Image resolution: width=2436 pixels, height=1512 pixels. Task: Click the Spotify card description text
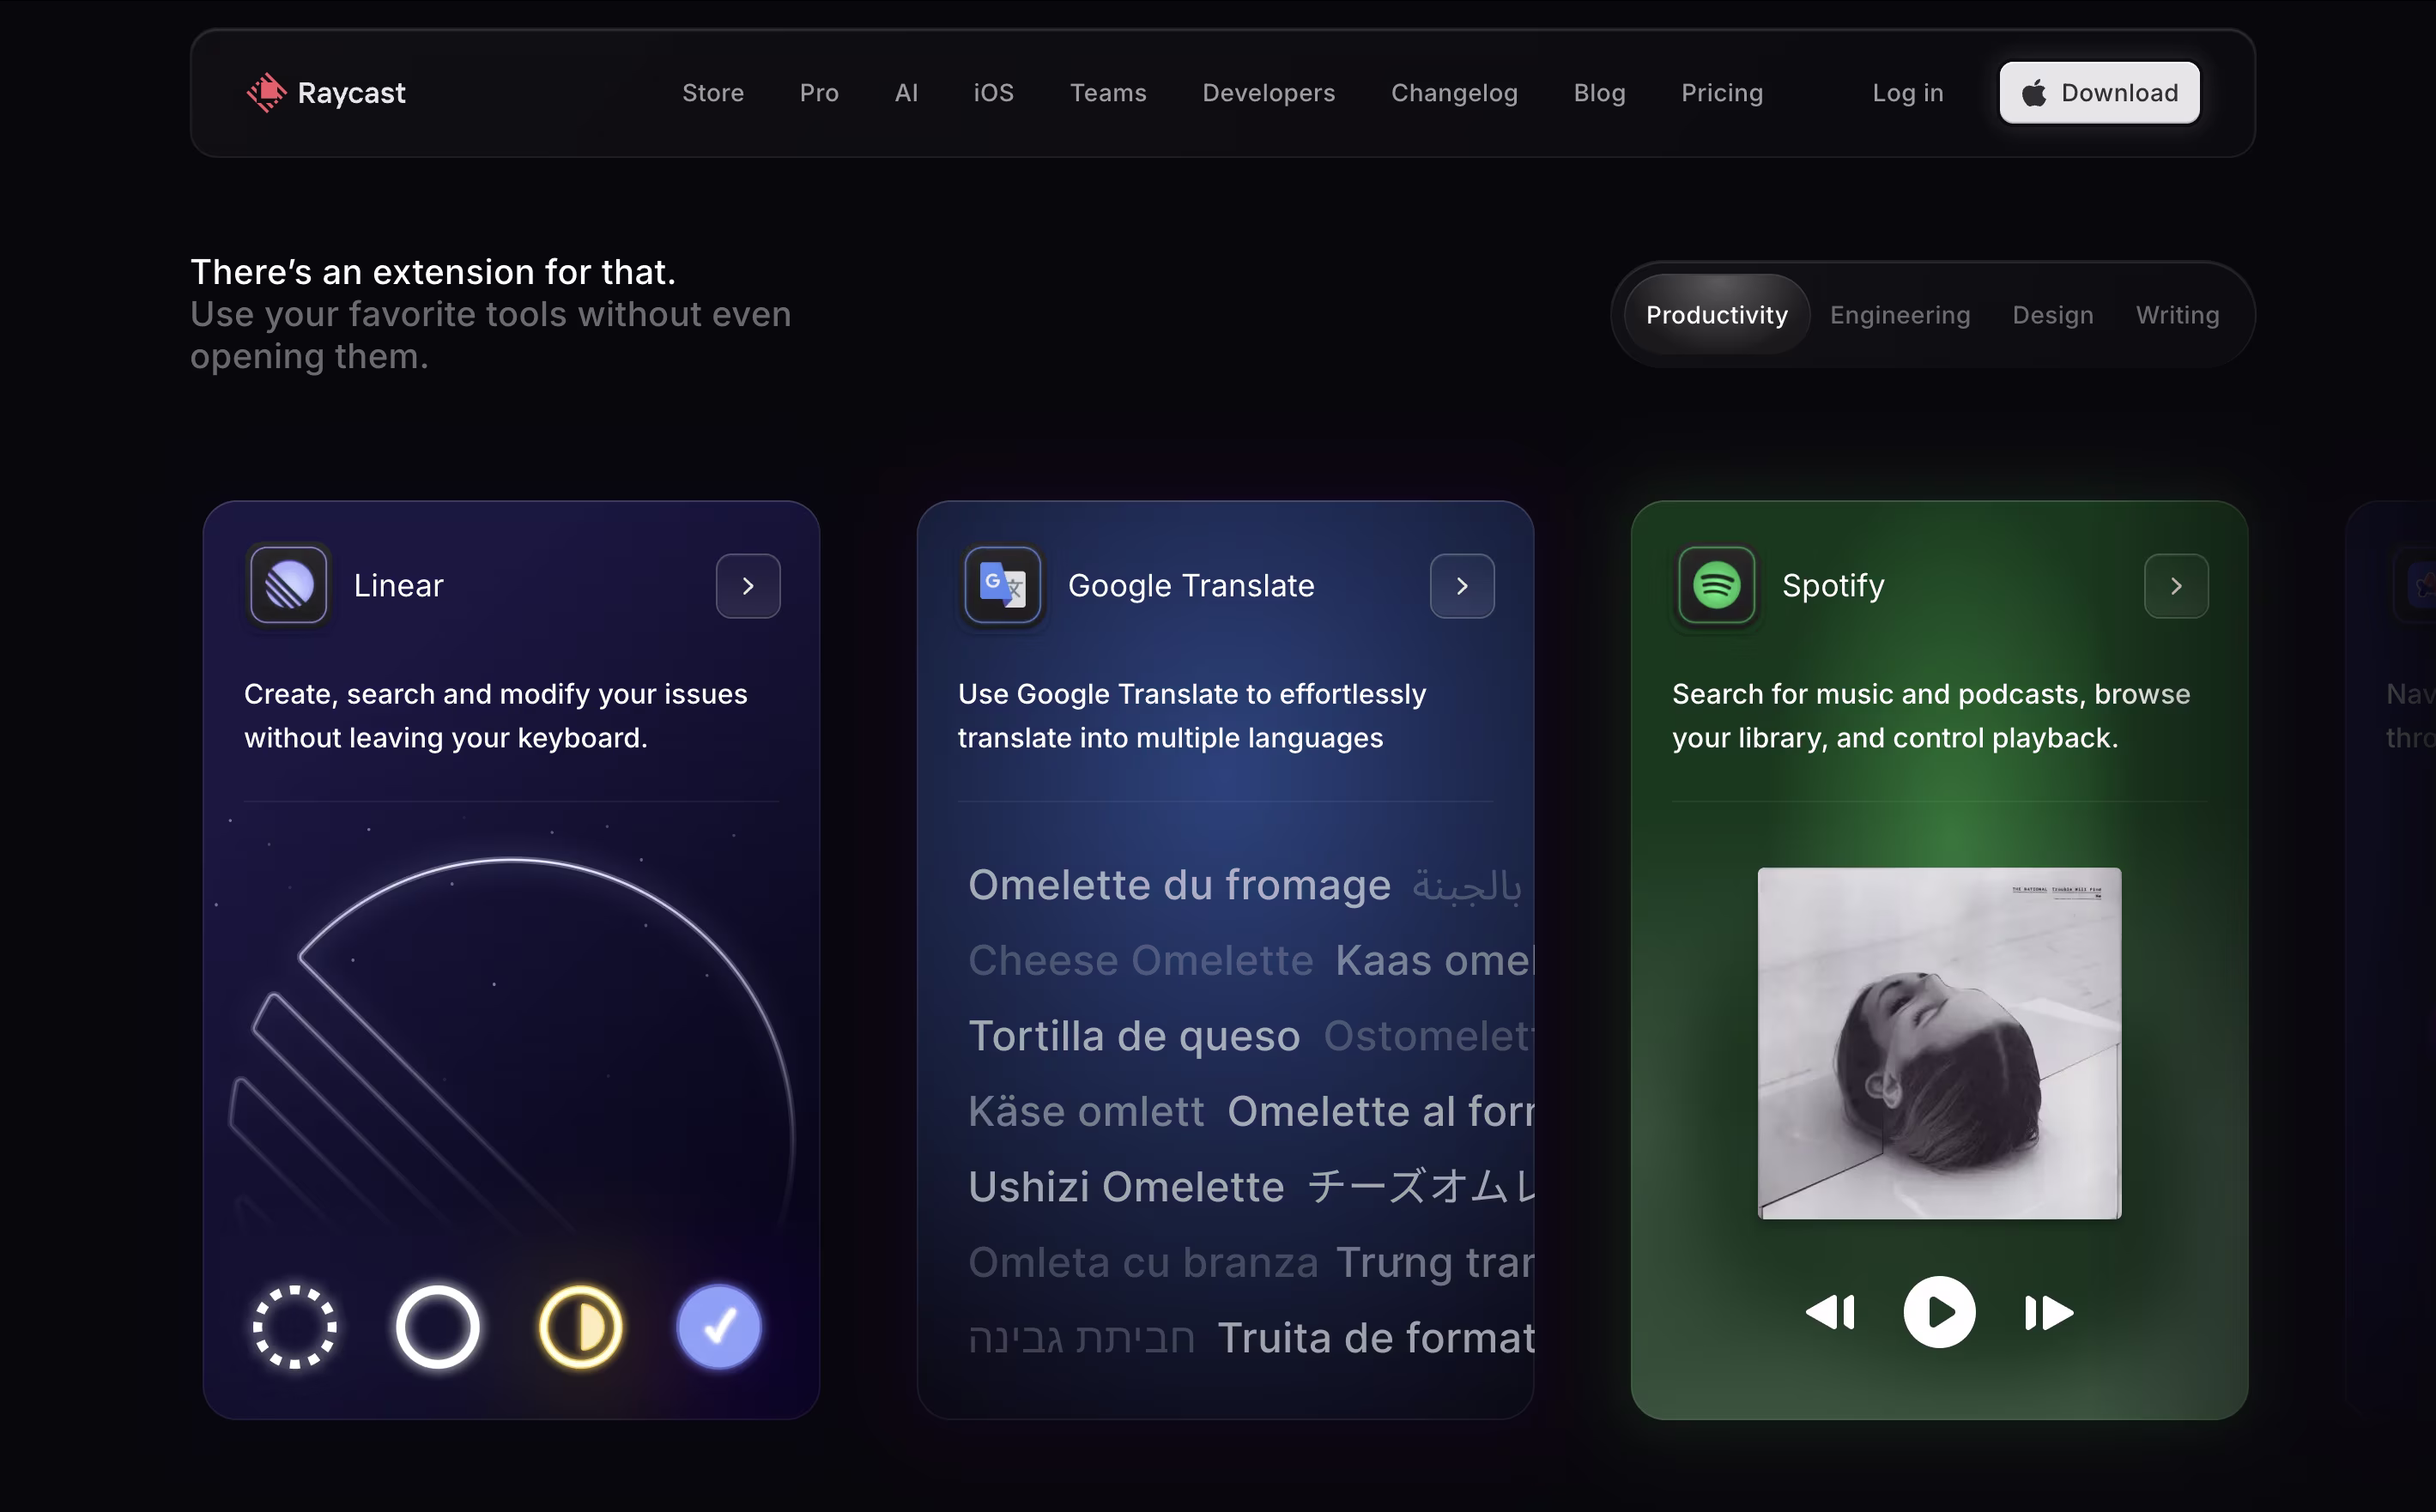(x=1931, y=716)
